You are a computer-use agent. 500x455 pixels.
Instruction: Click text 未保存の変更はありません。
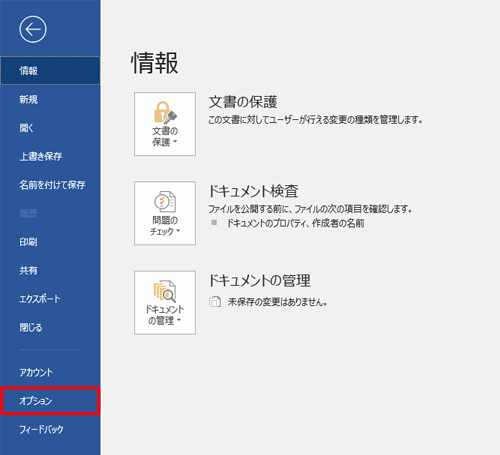[x=277, y=302]
